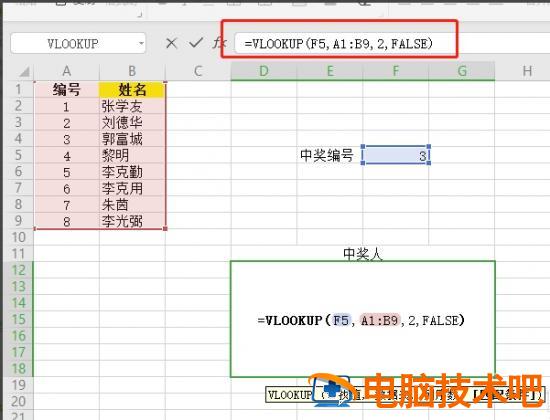Select column B header
This screenshot has height=420, width=550.
click(x=132, y=71)
